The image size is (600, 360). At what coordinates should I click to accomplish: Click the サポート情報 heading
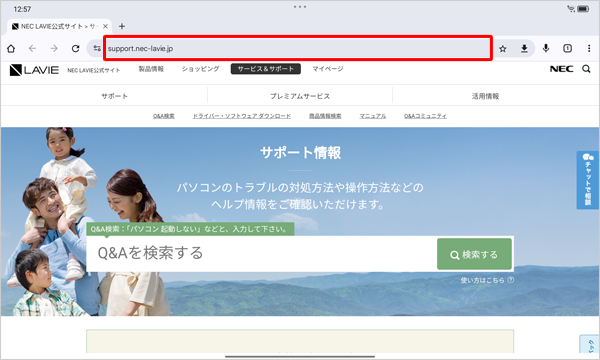(x=300, y=152)
